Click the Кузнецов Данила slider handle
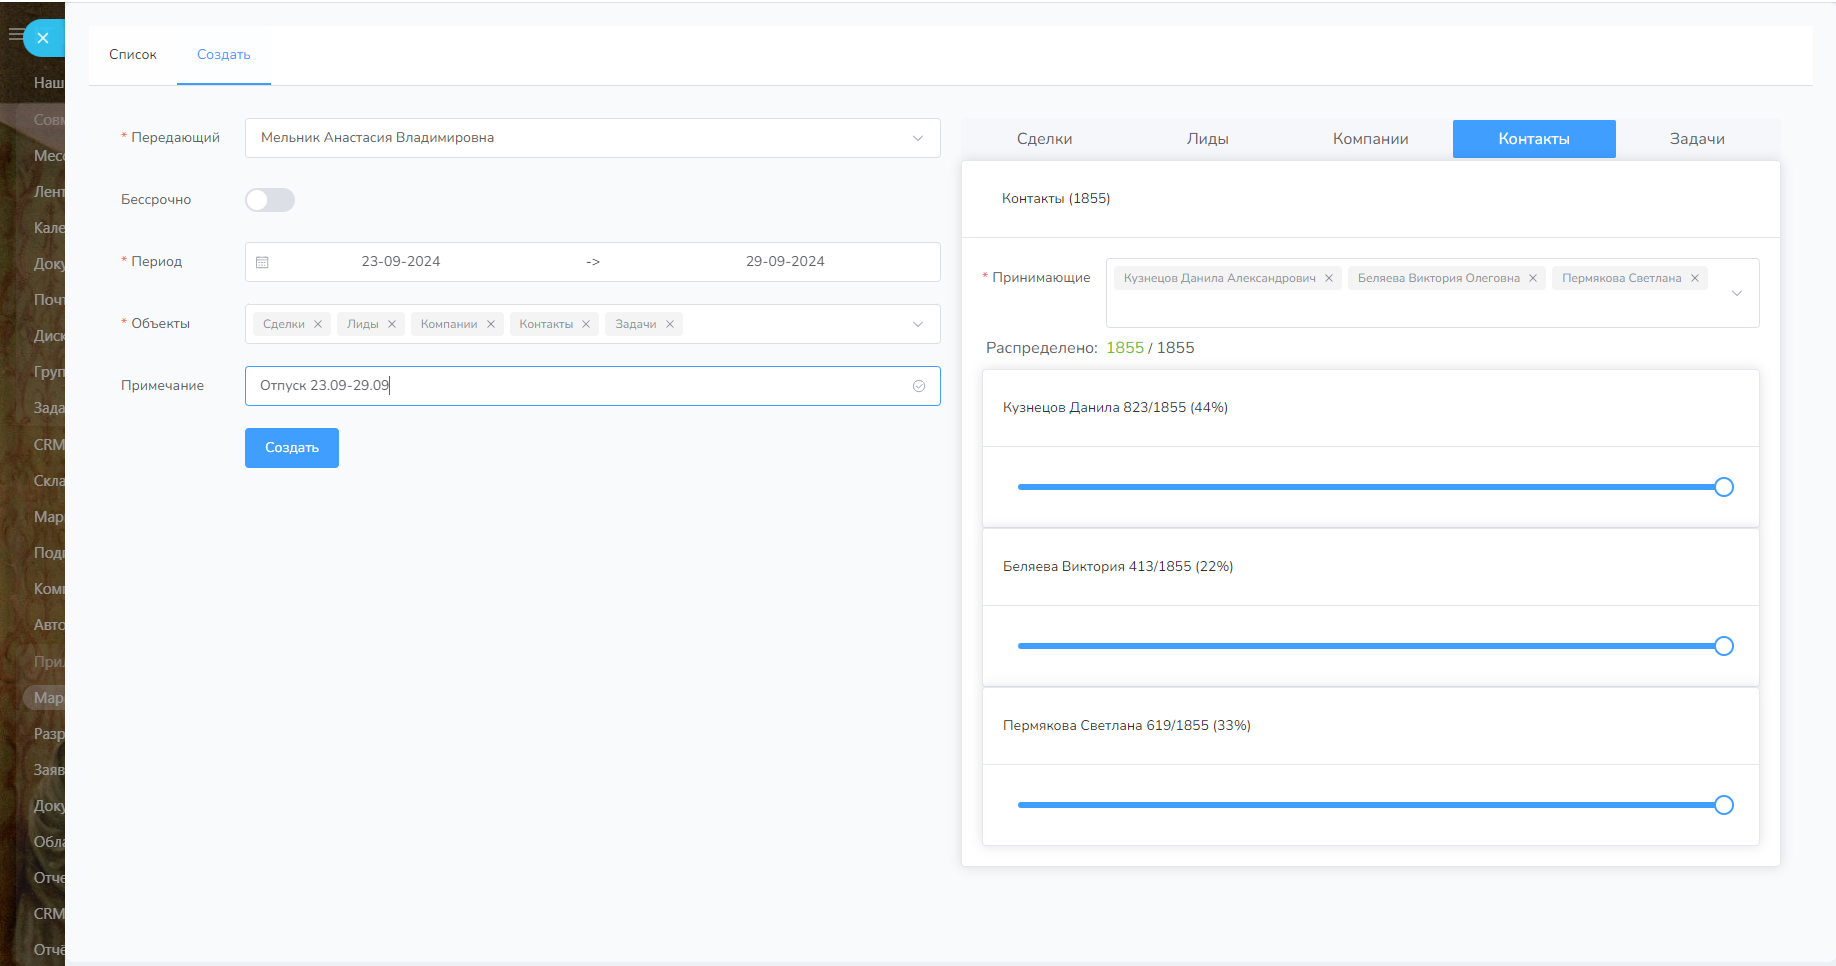Viewport: 1836px width, 966px height. (1724, 487)
